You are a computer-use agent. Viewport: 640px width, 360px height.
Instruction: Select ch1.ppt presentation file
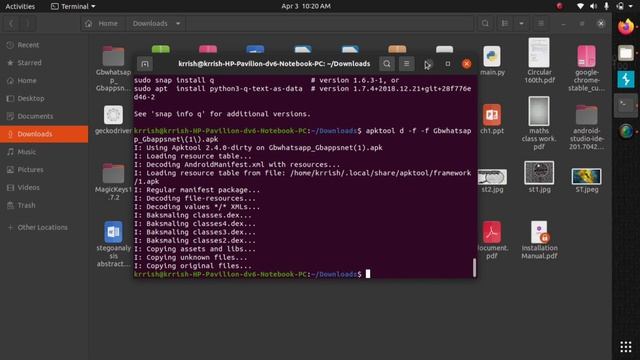click(492, 115)
